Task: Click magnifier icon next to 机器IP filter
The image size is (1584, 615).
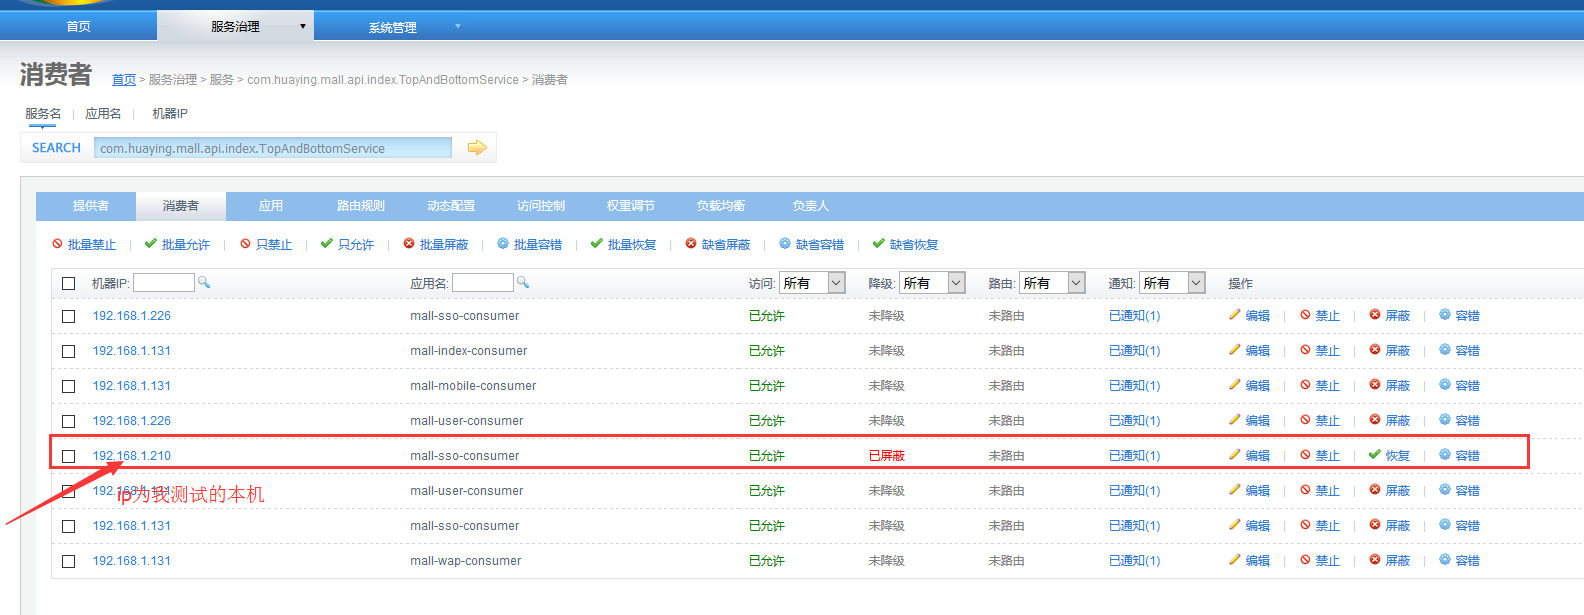Action: [204, 282]
